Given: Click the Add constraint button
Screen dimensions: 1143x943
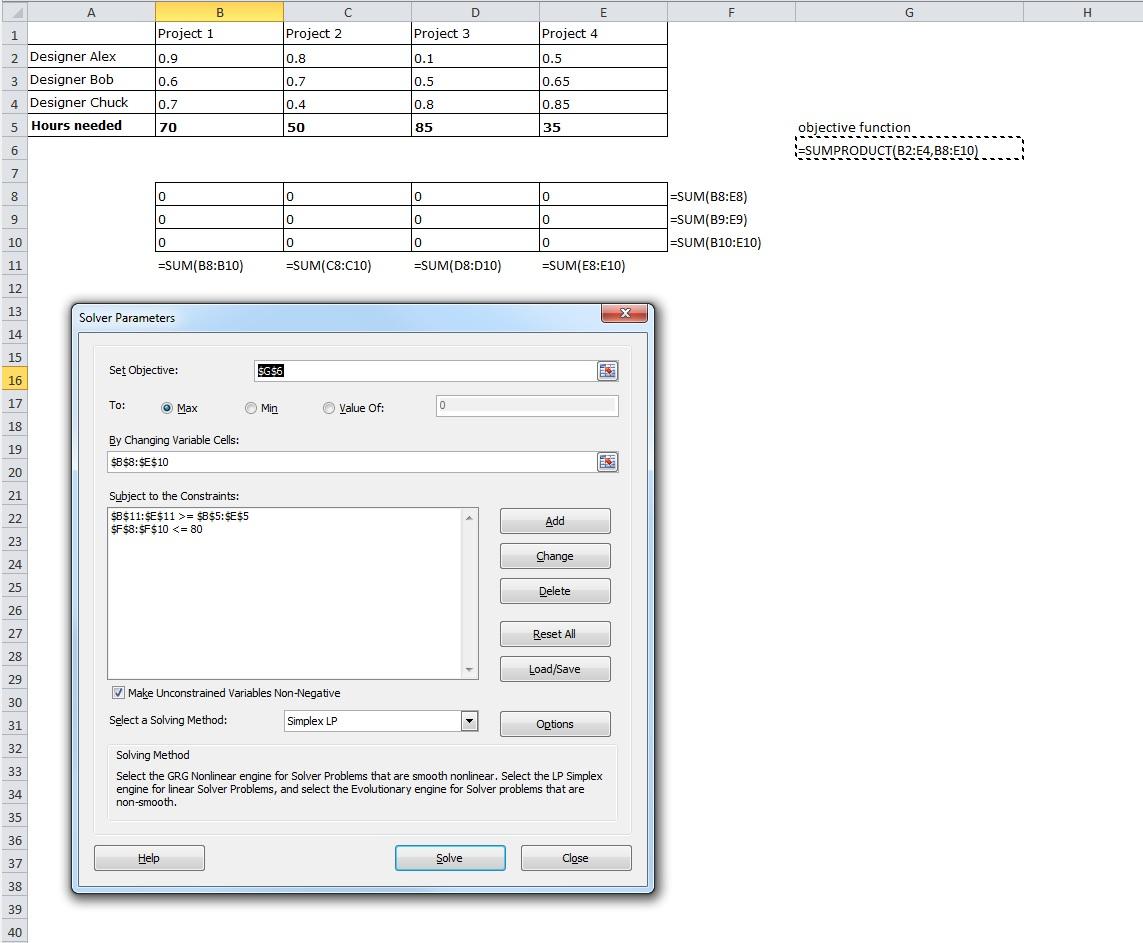Looking at the screenshot, I should pyautogui.click(x=555, y=521).
